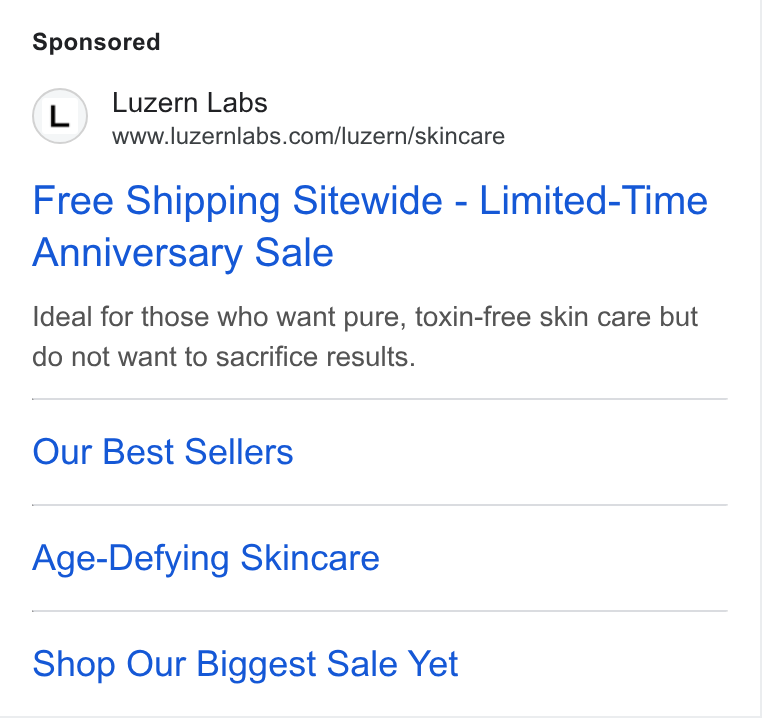The image size is (762, 718).
Task: Visit the Age-Defying Skincare sitelink
Action: (x=206, y=558)
